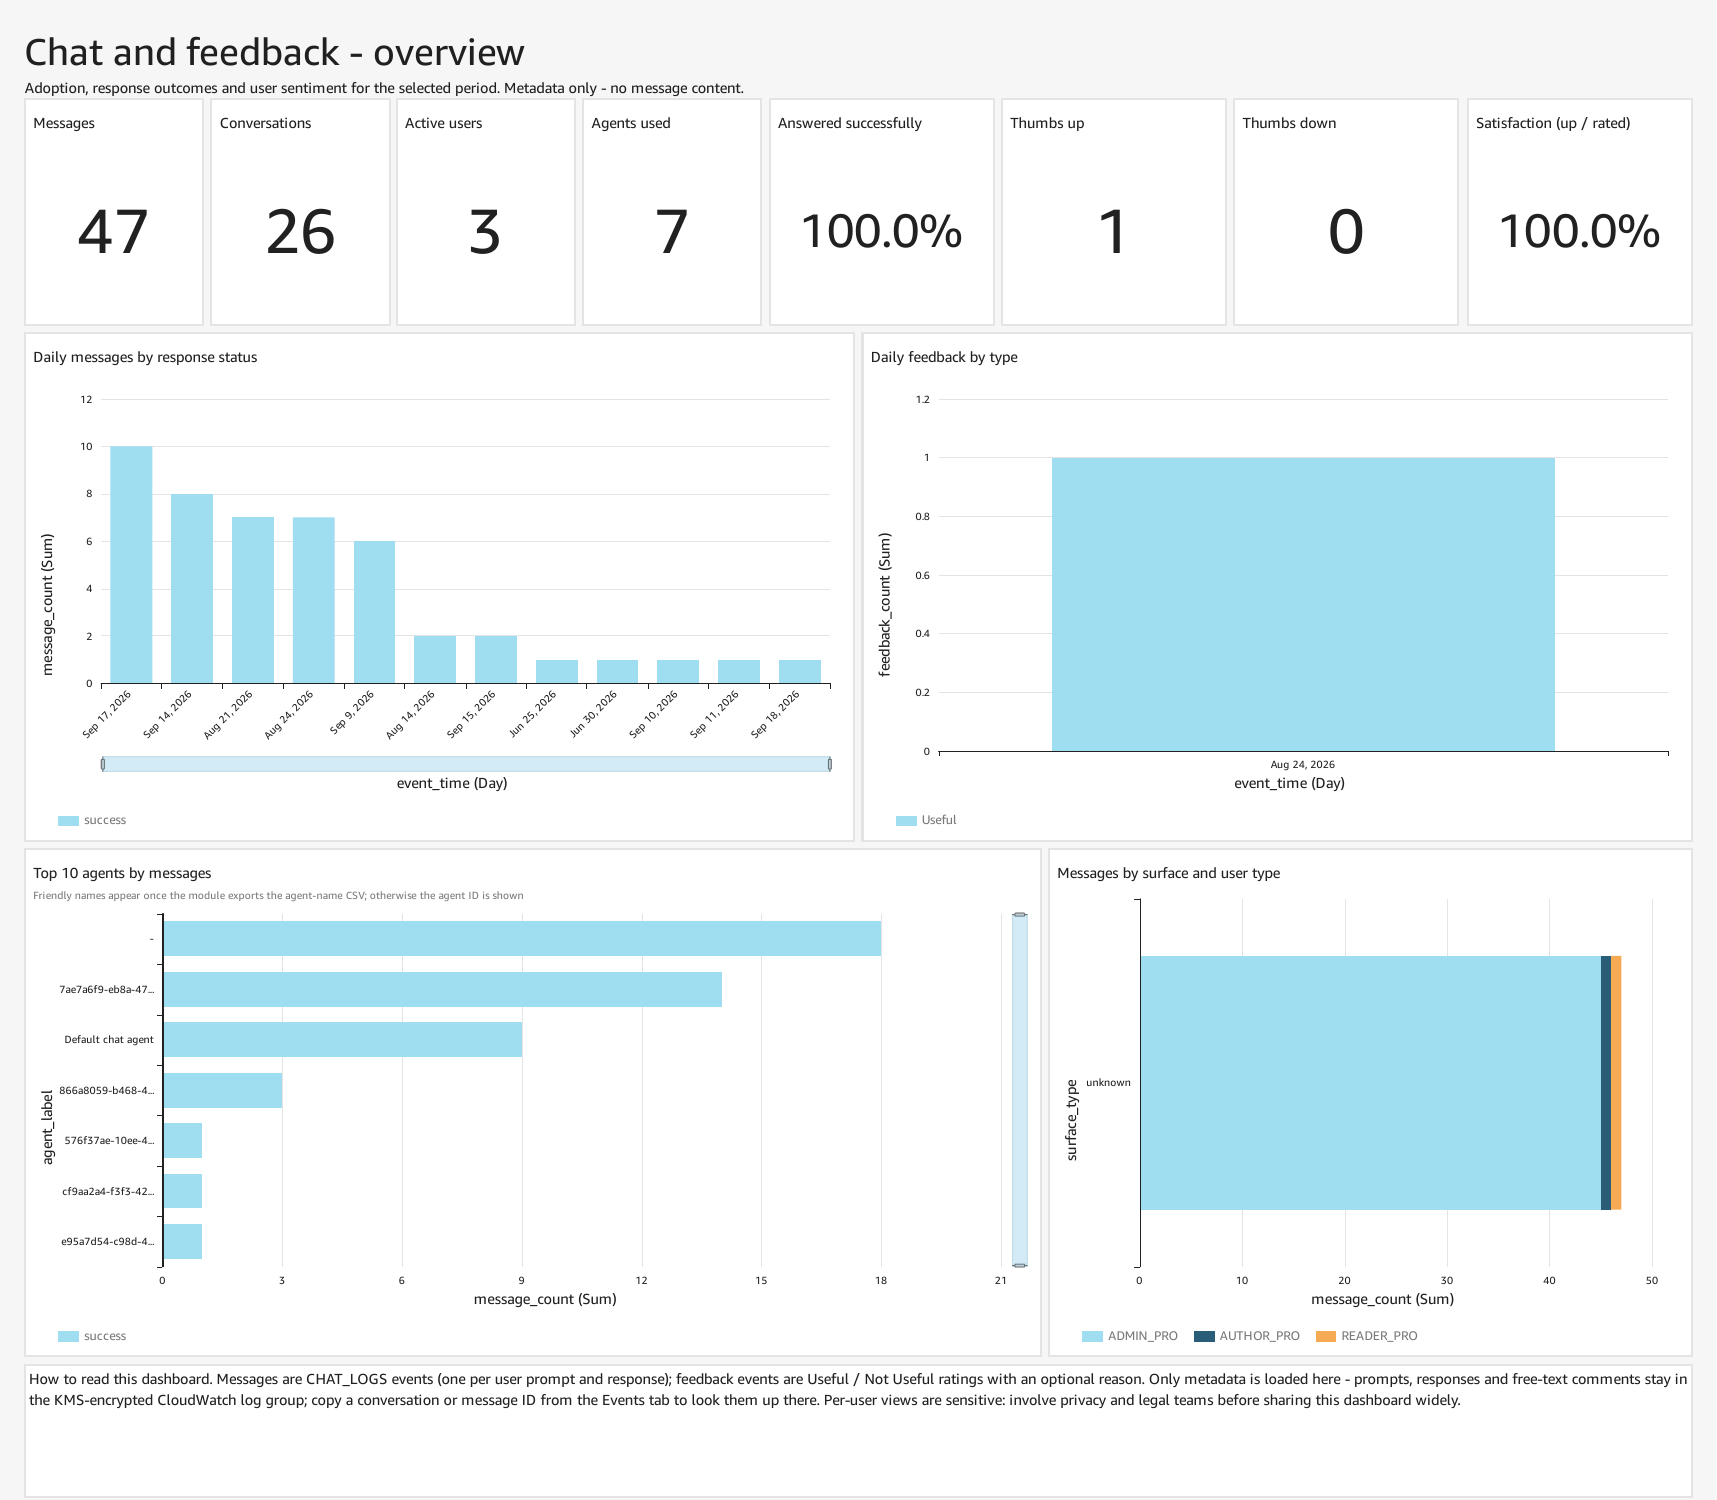
Task: Click the Agents used value 7
Action: pyautogui.click(x=671, y=232)
